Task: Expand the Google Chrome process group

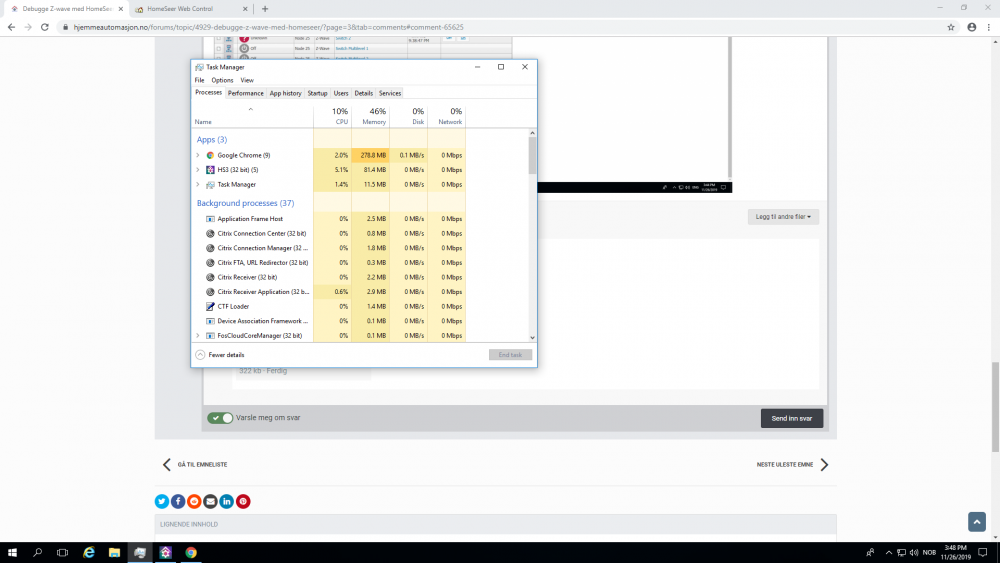Action: pyautogui.click(x=198, y=155)
